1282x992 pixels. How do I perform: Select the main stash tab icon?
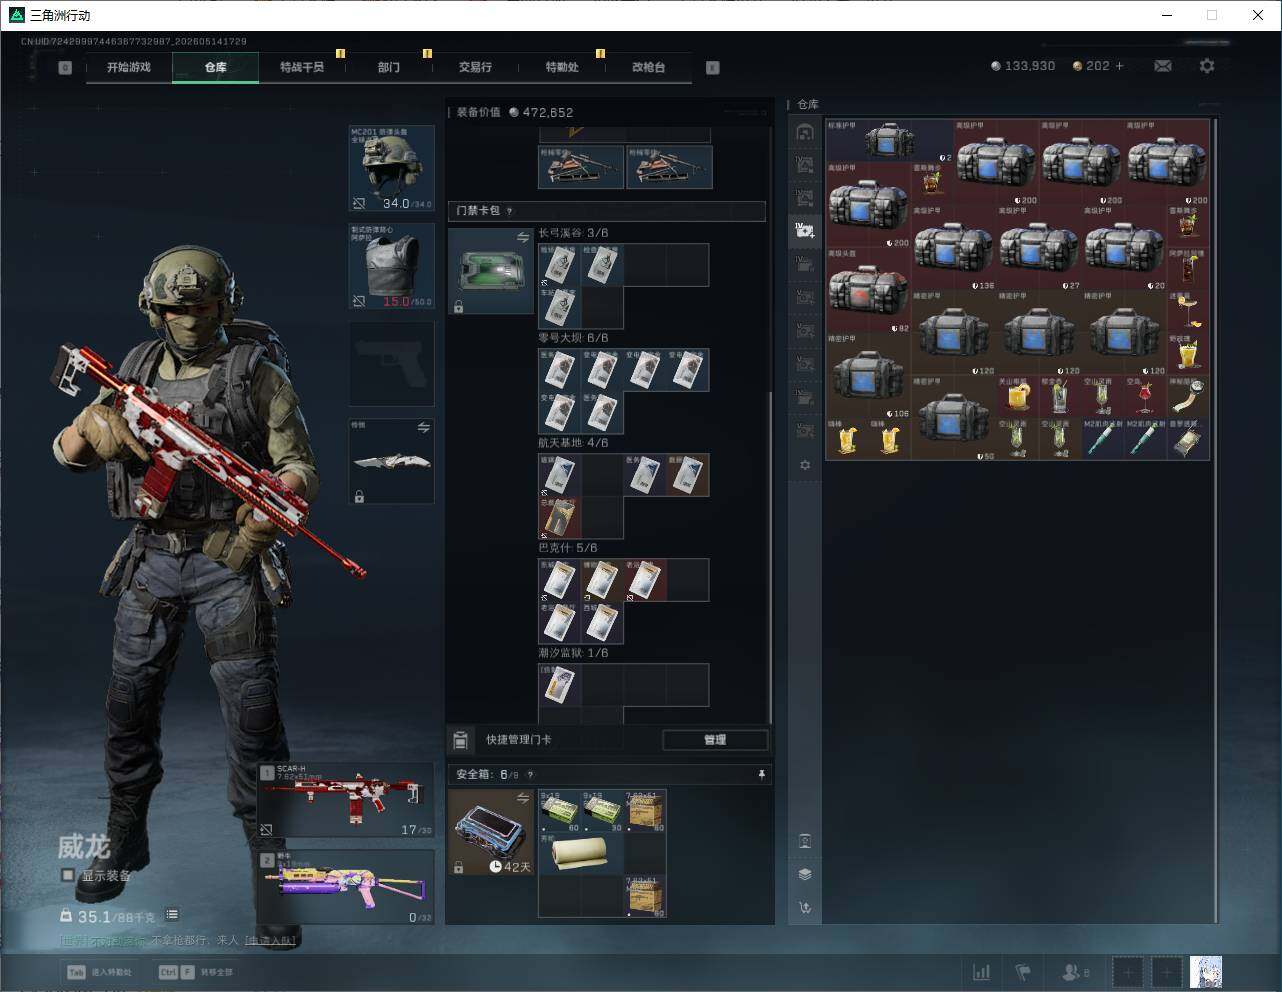(x=805, y=132)
